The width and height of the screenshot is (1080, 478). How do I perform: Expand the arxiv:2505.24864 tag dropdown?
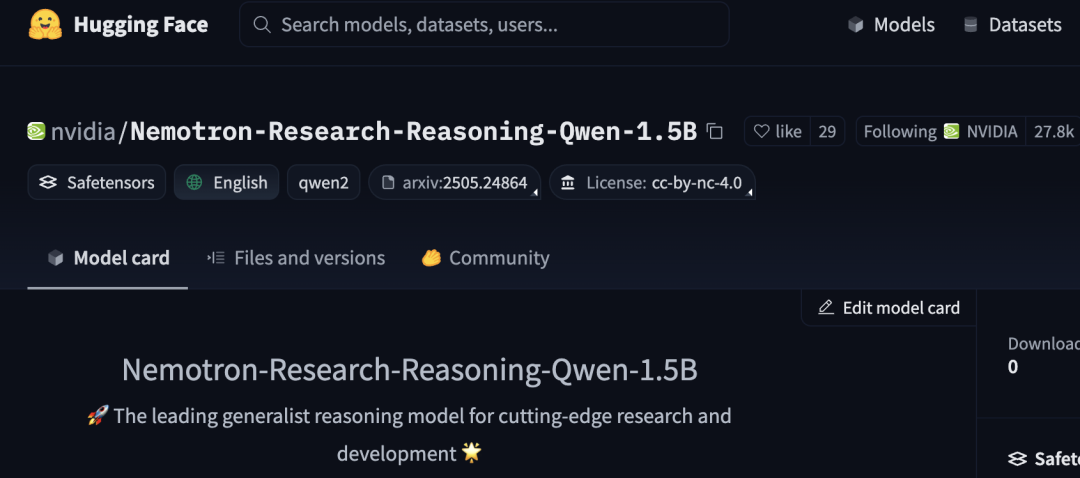[x=454, y=183]
